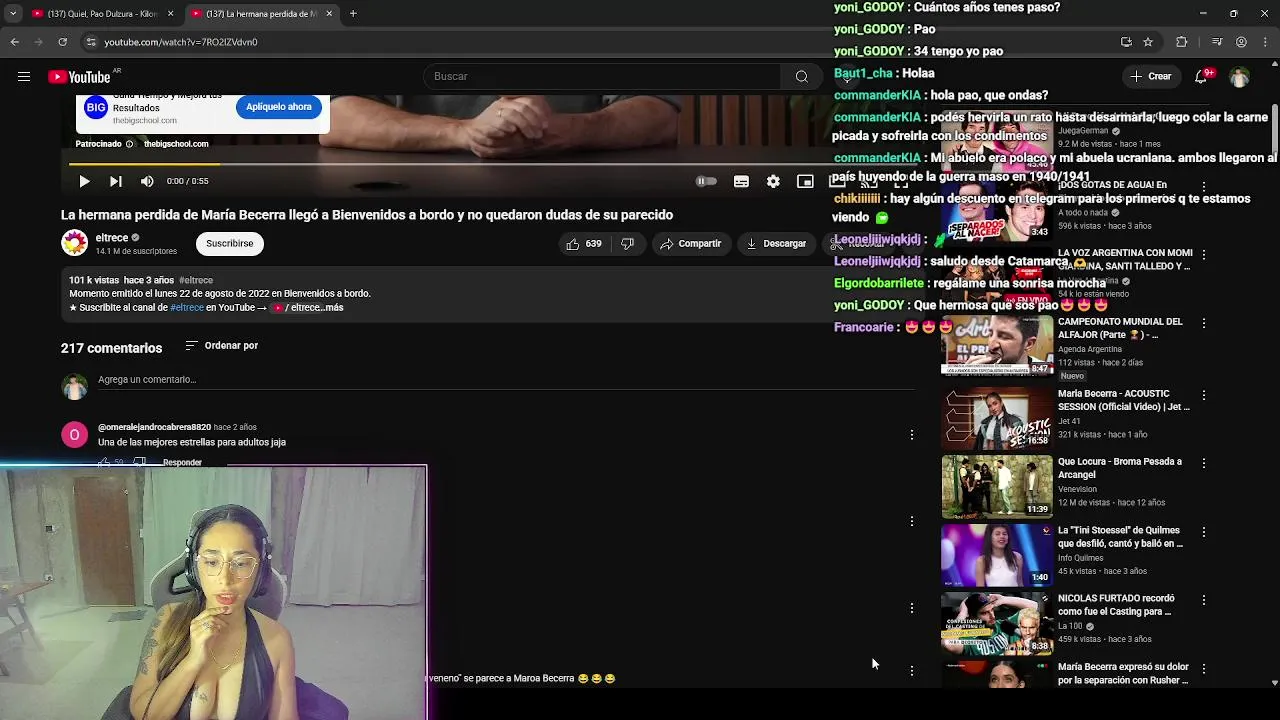Open the YouTube hamburger guide menu
Image resolution: width=1280 pixels, height=720 pixels.
[24, 77]
